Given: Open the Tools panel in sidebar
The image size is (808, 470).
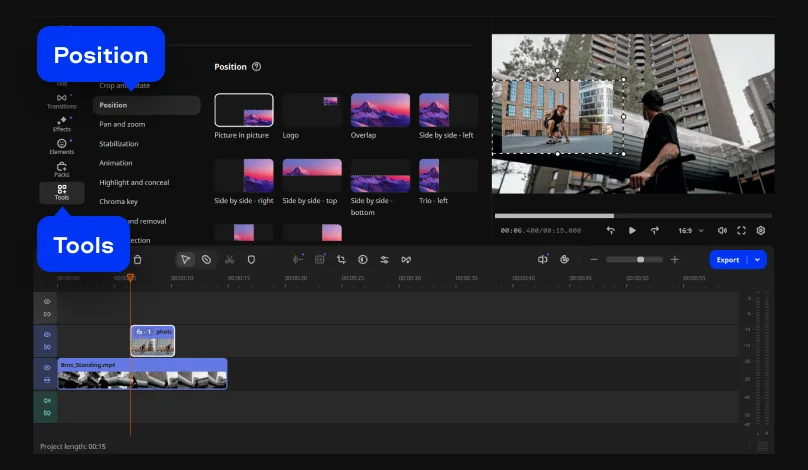Looking at the screenshot, I should tap(62, 192).
